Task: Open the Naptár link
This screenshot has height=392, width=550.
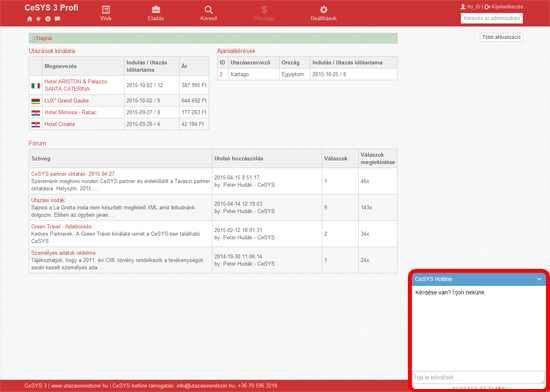Action: (x=45, y=39)
